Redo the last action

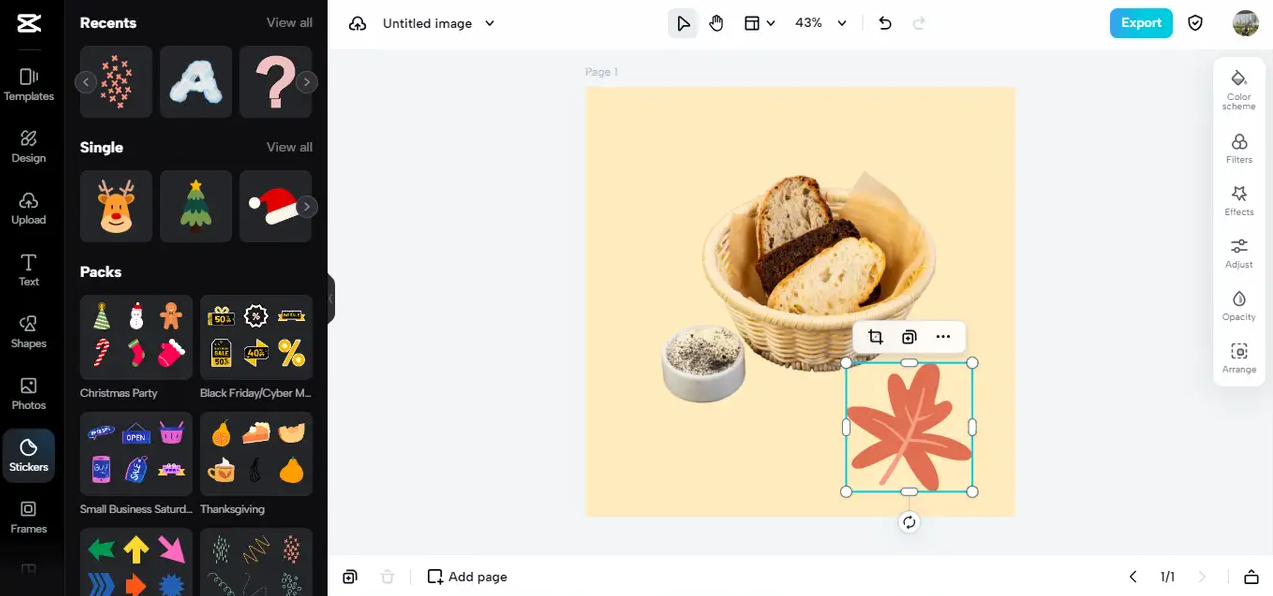coord(920,23)
